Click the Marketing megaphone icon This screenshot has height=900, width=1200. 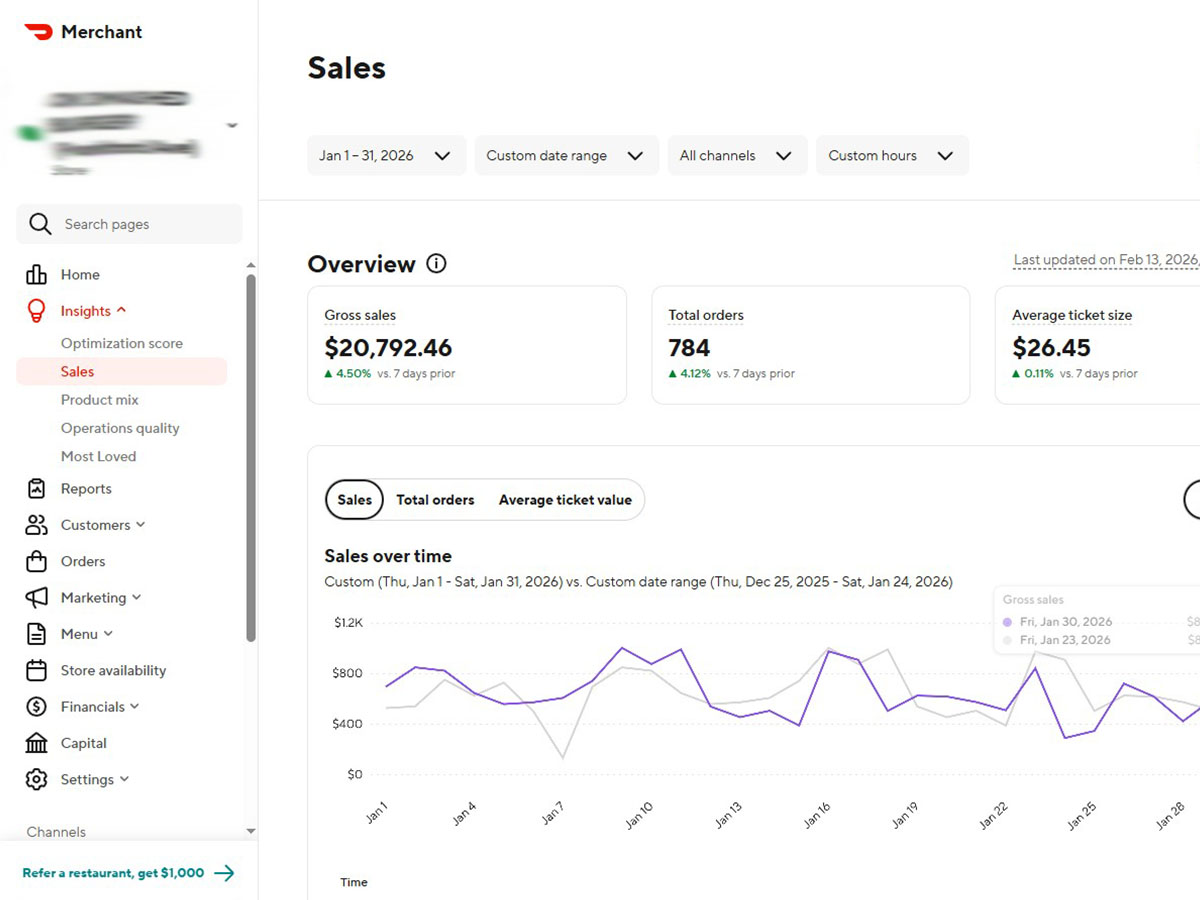(34, 597)
